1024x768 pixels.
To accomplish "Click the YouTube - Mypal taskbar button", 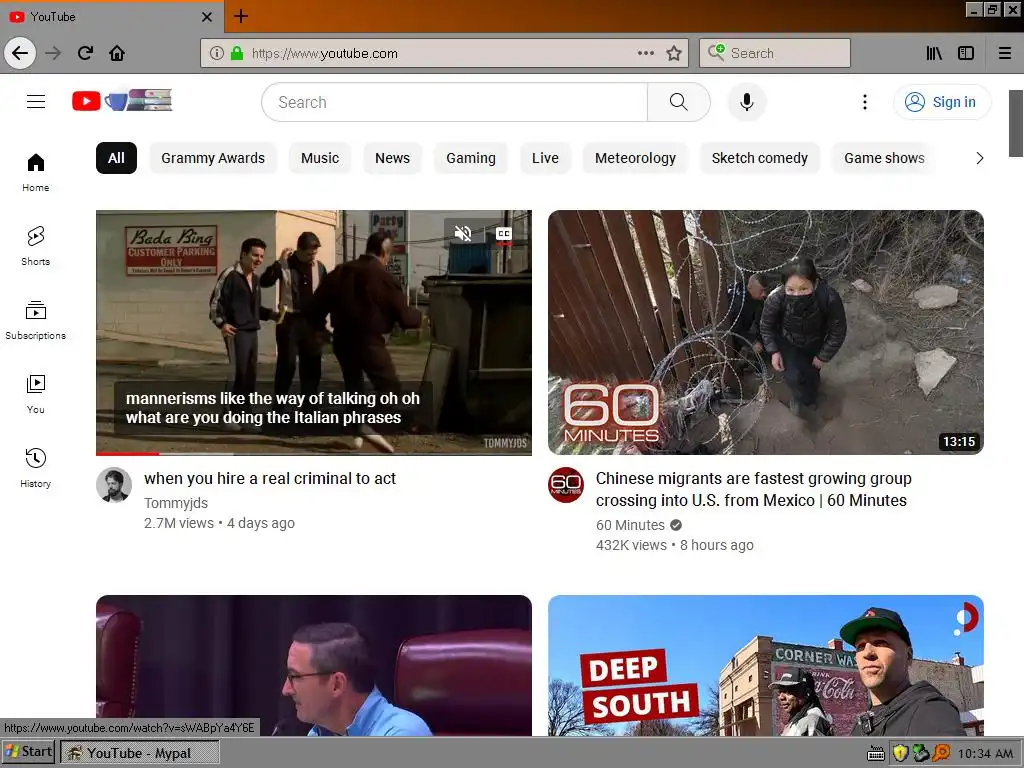I will click(x=140, y=753).
